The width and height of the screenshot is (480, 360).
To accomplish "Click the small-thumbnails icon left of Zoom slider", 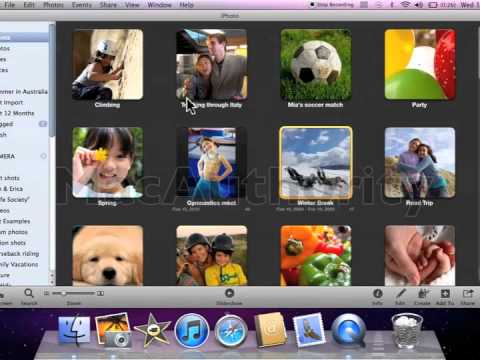I will (x=47, y=293).
